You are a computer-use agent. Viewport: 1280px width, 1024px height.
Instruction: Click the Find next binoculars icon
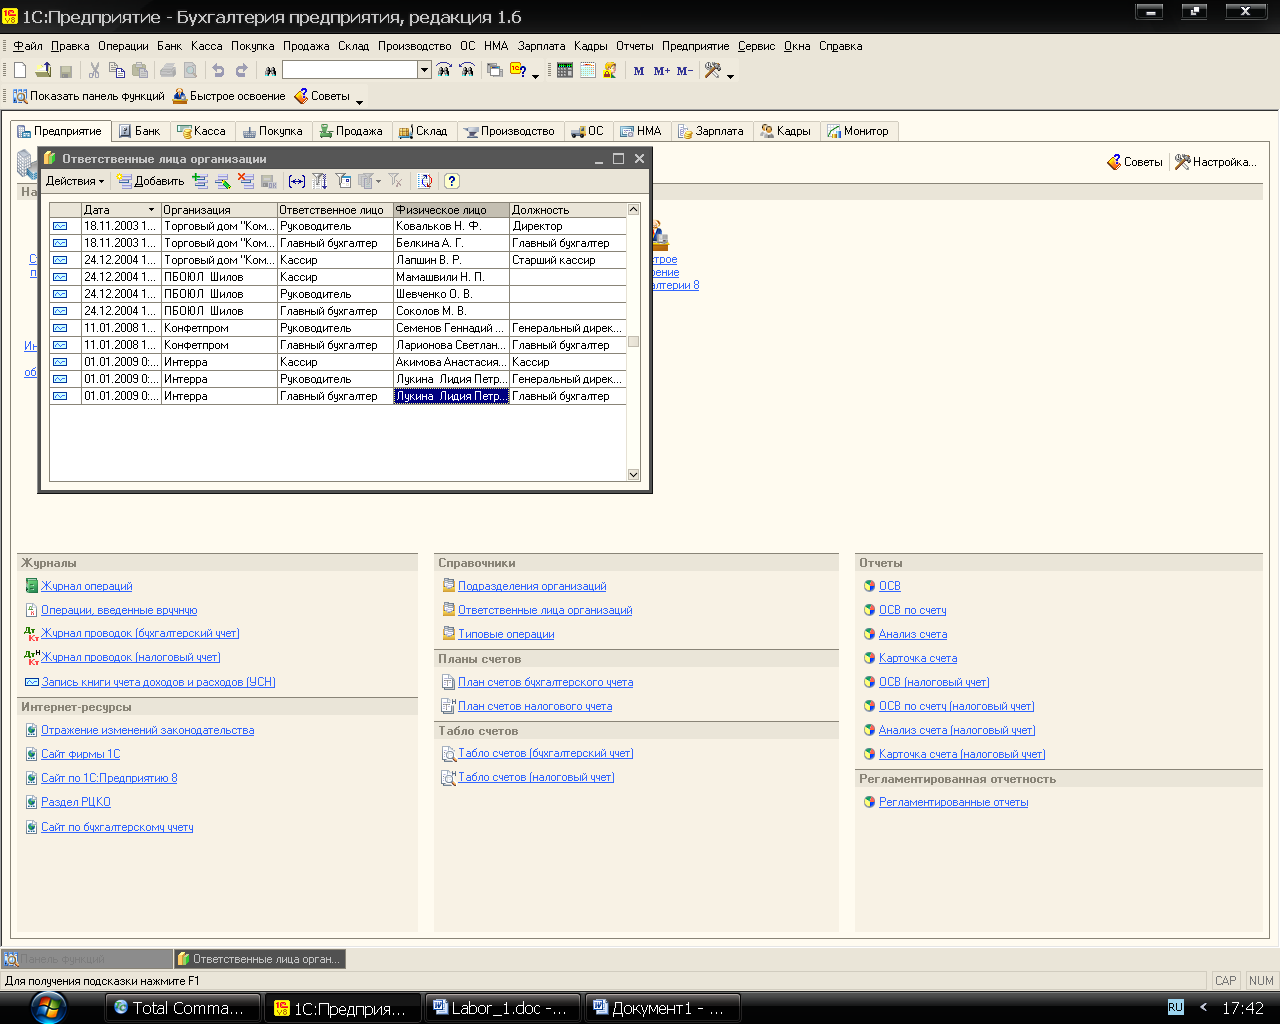click(x=443, y=70)
